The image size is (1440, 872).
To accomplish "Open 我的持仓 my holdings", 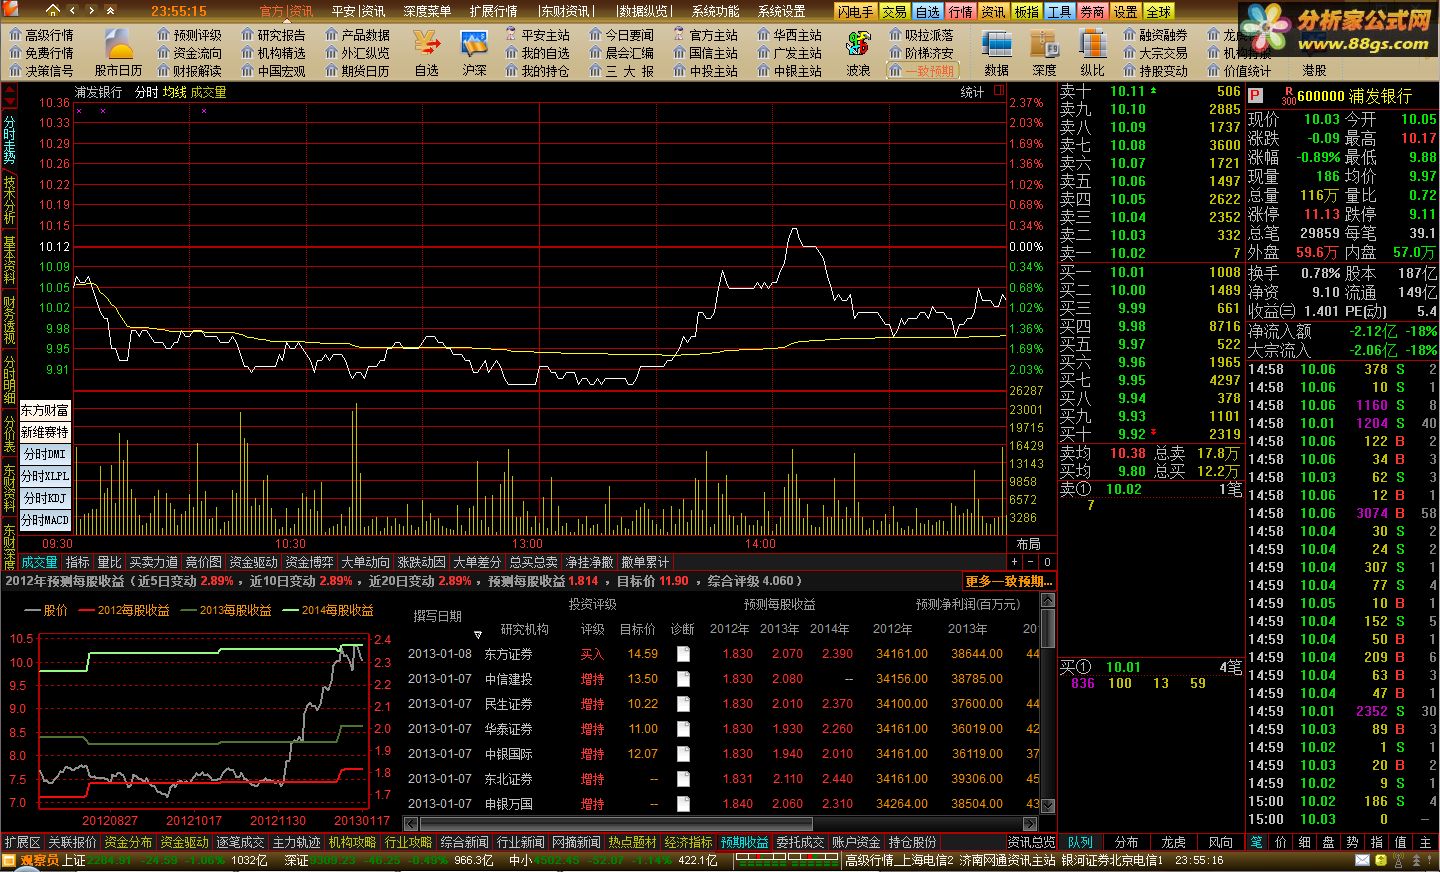I will [537, 71].
